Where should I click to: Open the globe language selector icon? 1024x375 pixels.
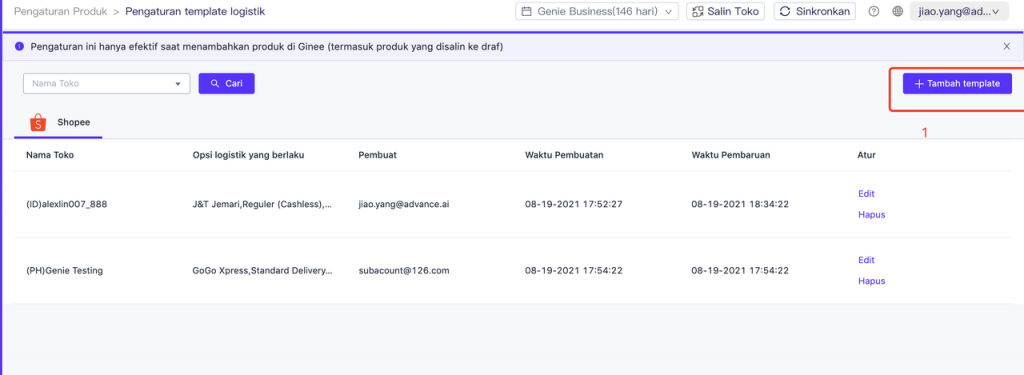(898, 12)
